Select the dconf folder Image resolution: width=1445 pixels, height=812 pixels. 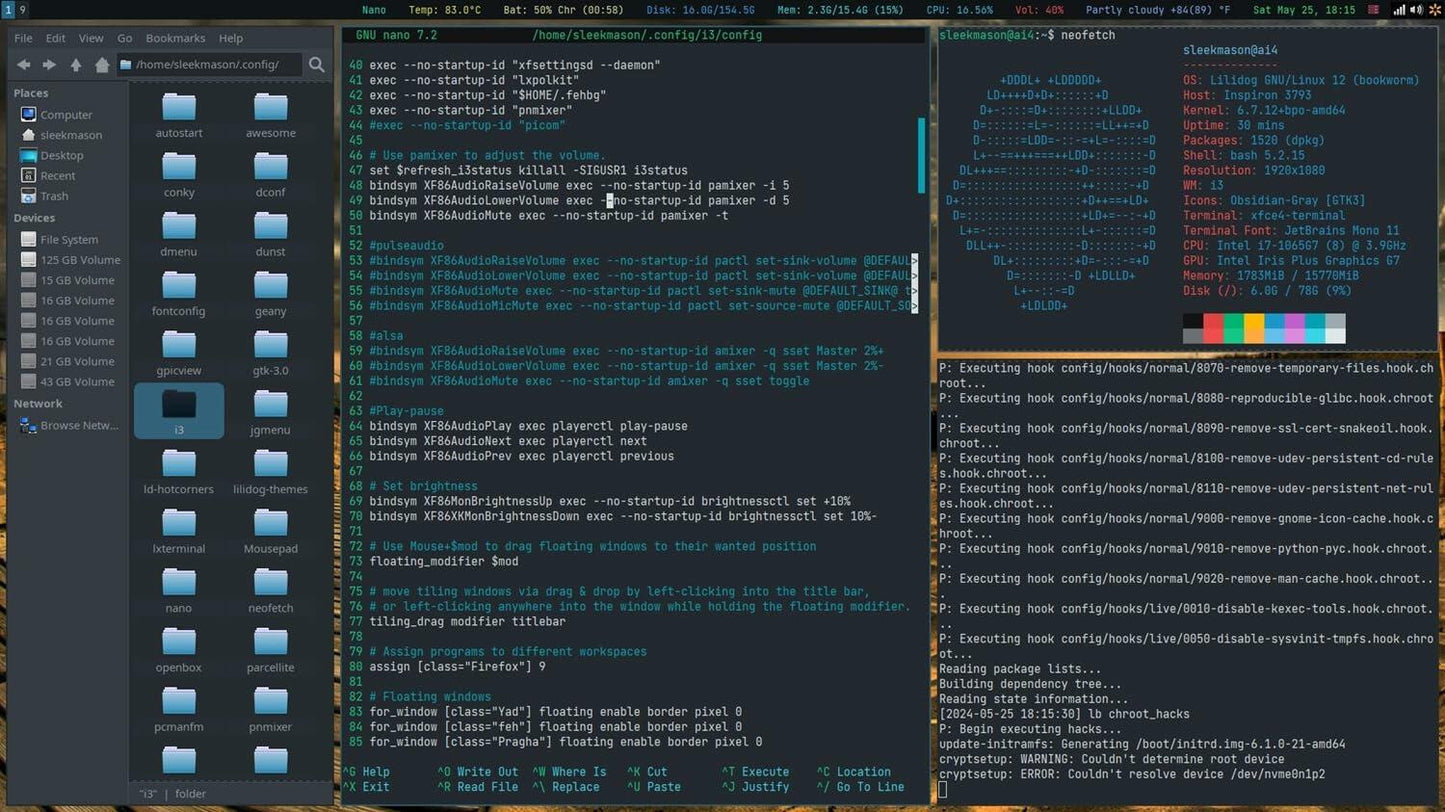click(271, 175)
